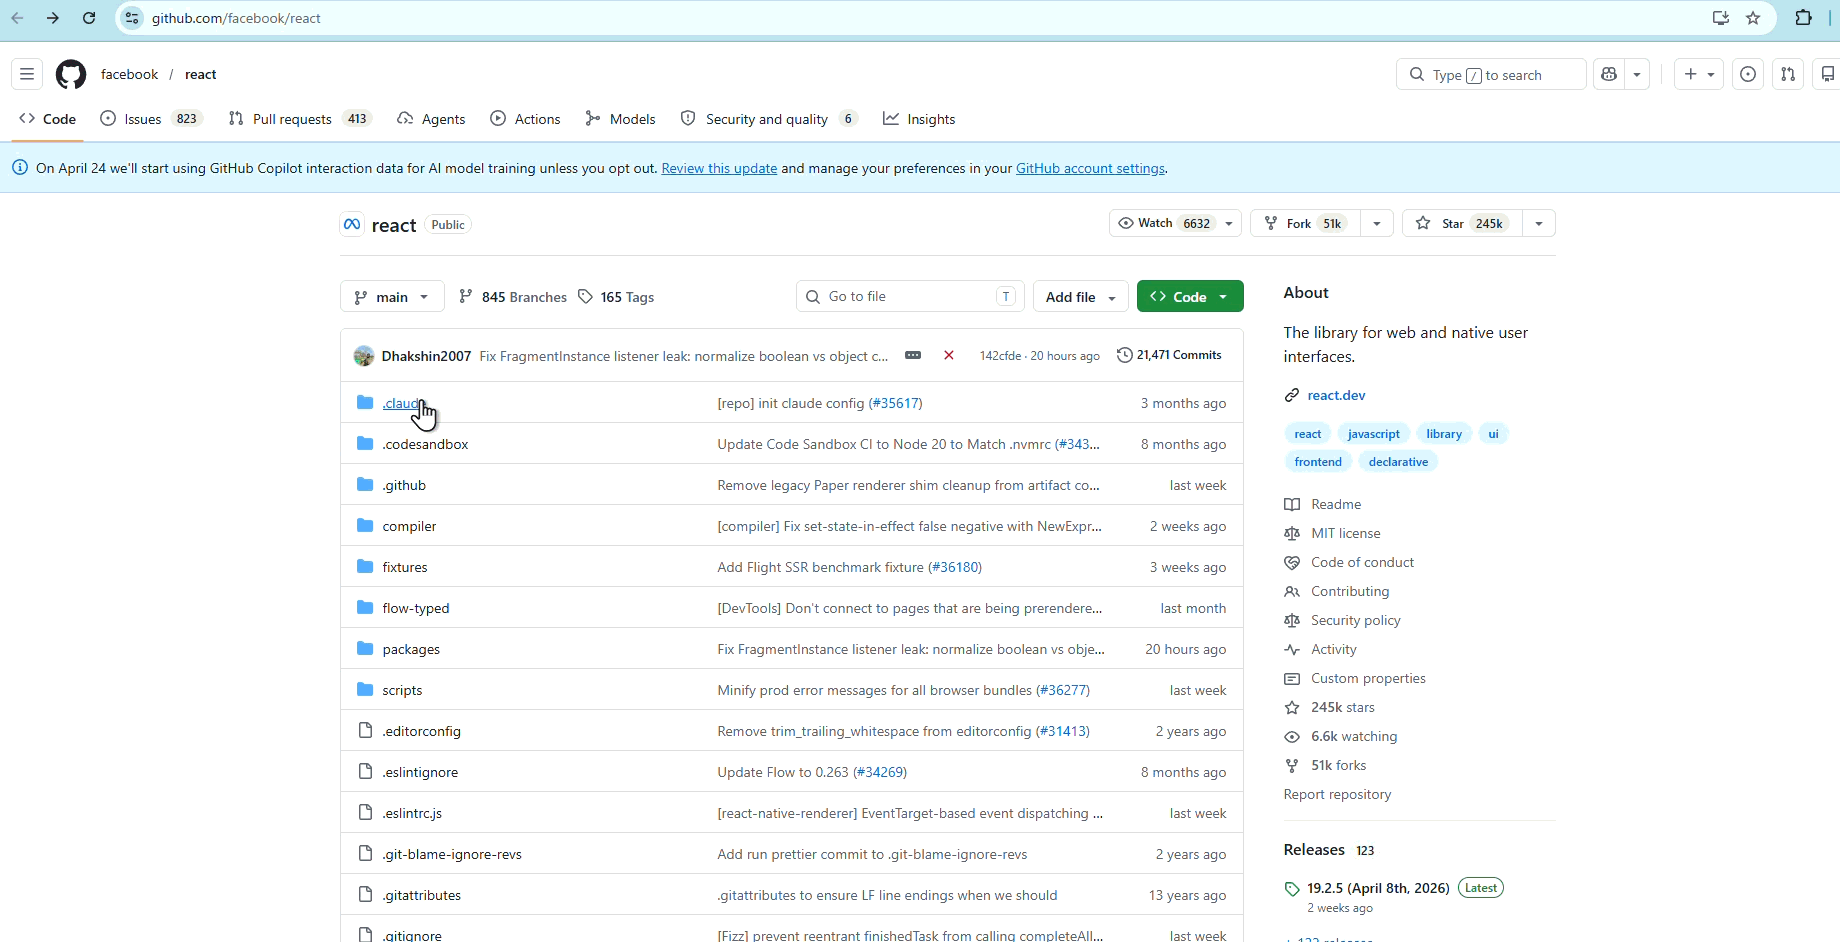Viewport: 1840px width, 942px height.
Task: Open the Insights tab
Action: pos(919,119)
